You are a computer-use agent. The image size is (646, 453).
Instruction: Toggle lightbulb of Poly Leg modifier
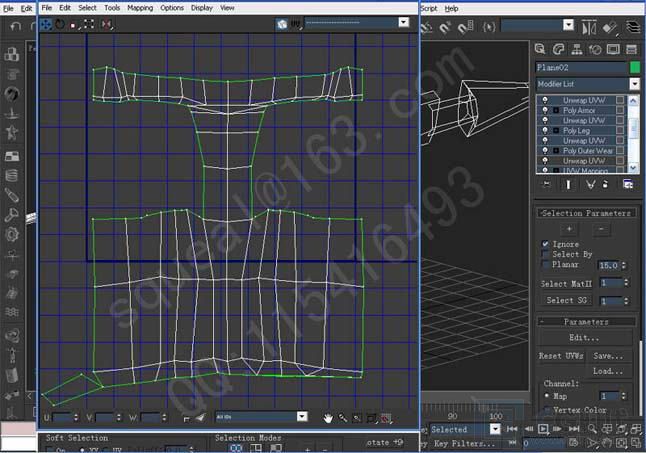(x=545, y=130)
